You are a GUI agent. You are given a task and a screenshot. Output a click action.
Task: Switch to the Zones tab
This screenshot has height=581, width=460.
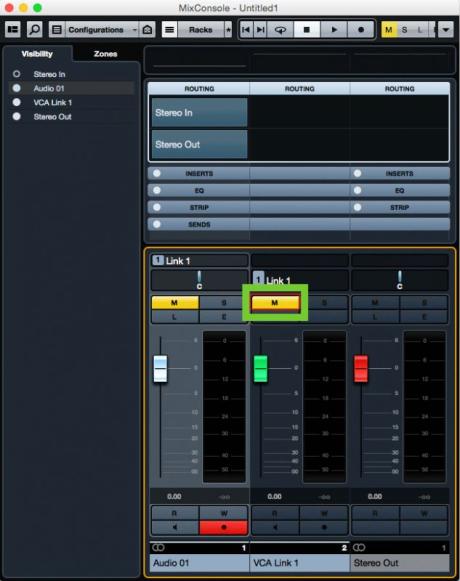point(106,54)
